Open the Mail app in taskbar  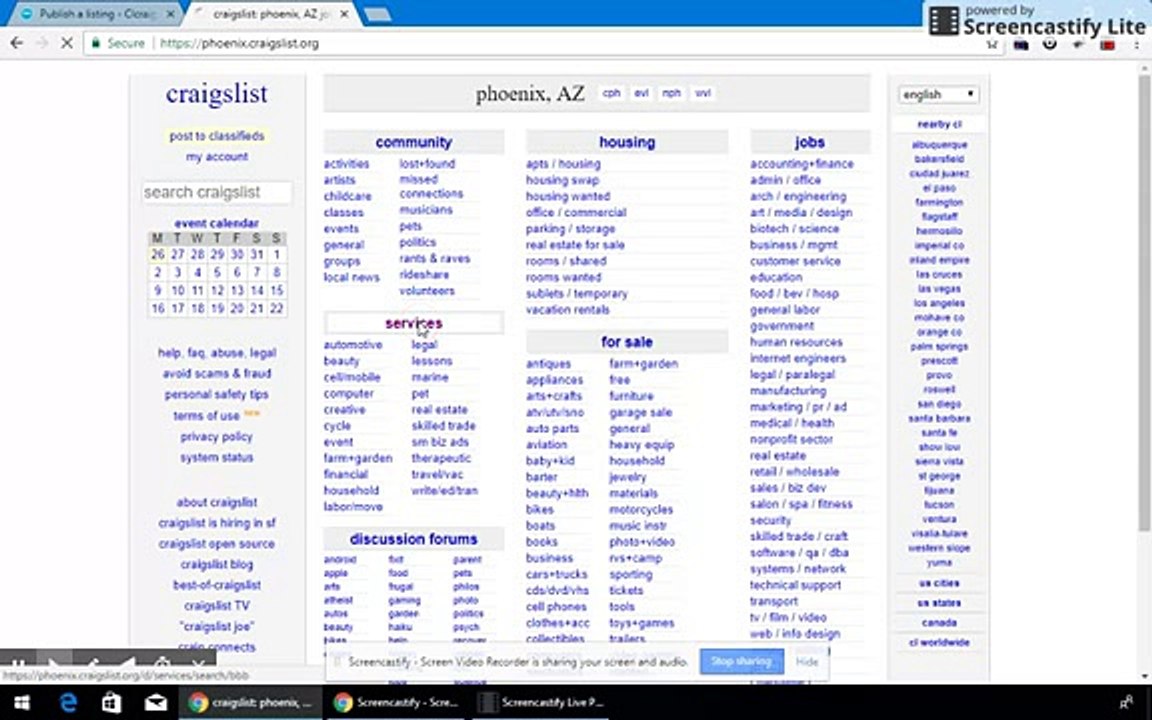pyautogui.click(x=156, y=702)
